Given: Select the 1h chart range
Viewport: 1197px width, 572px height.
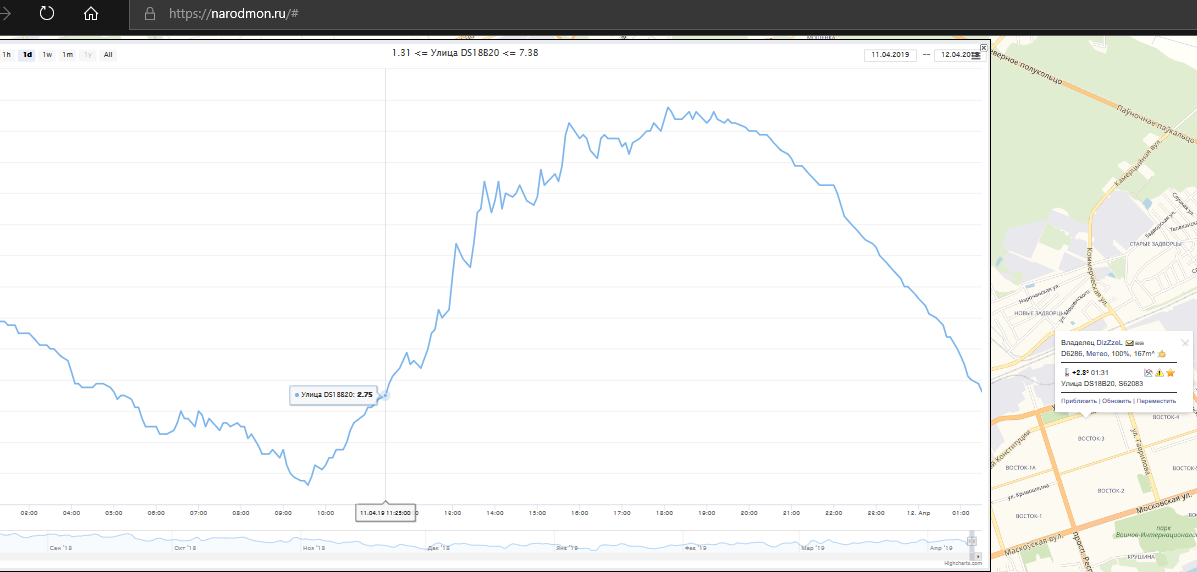Looking at the screenshot, I should pos(7,54).
